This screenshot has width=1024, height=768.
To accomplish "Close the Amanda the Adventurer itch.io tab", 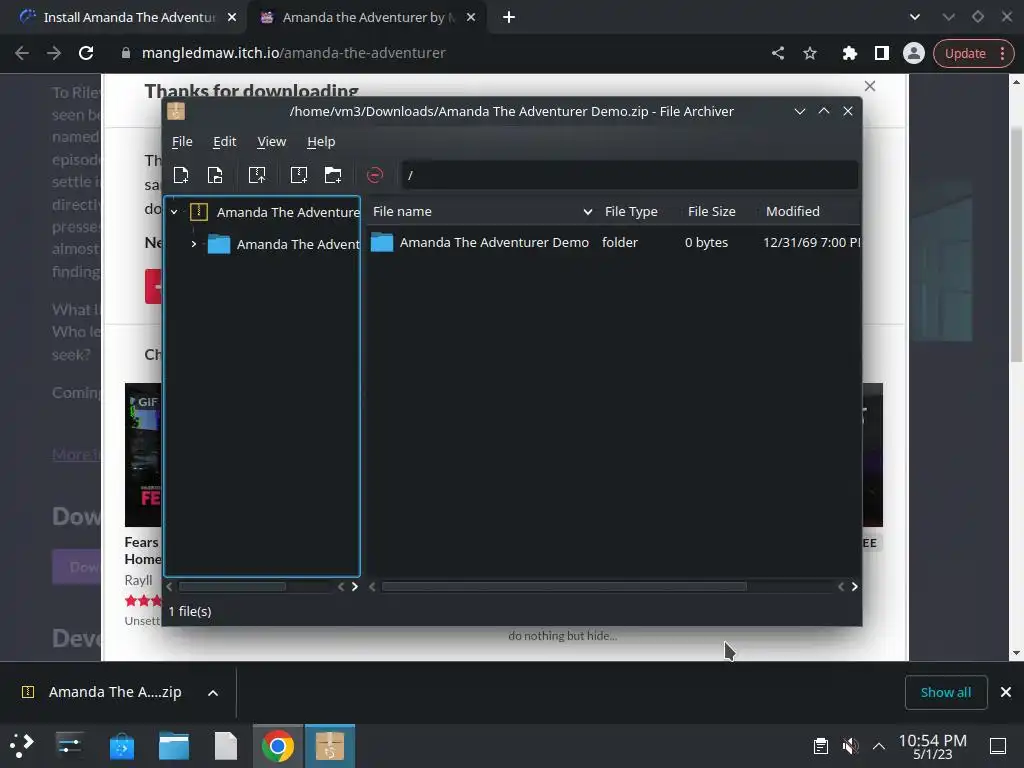I will point(471,18).
